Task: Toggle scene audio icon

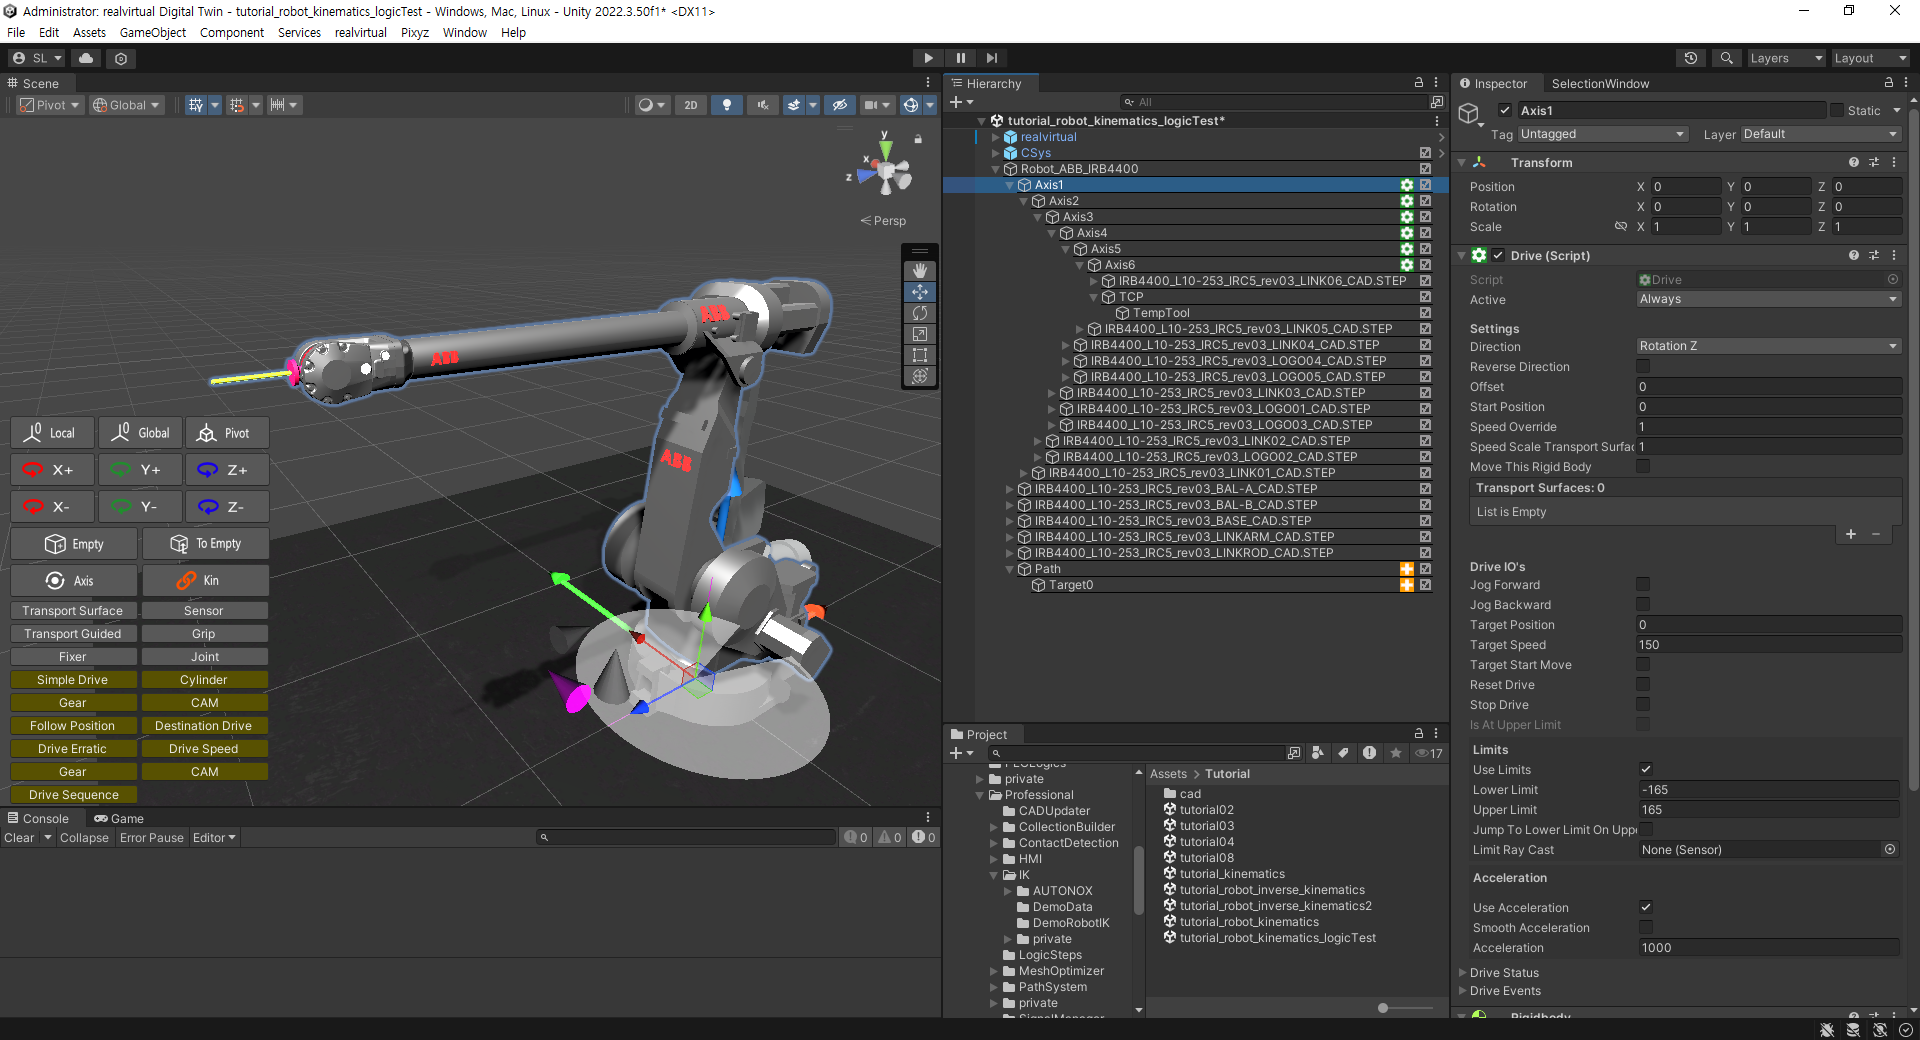Action: point(763,105)
